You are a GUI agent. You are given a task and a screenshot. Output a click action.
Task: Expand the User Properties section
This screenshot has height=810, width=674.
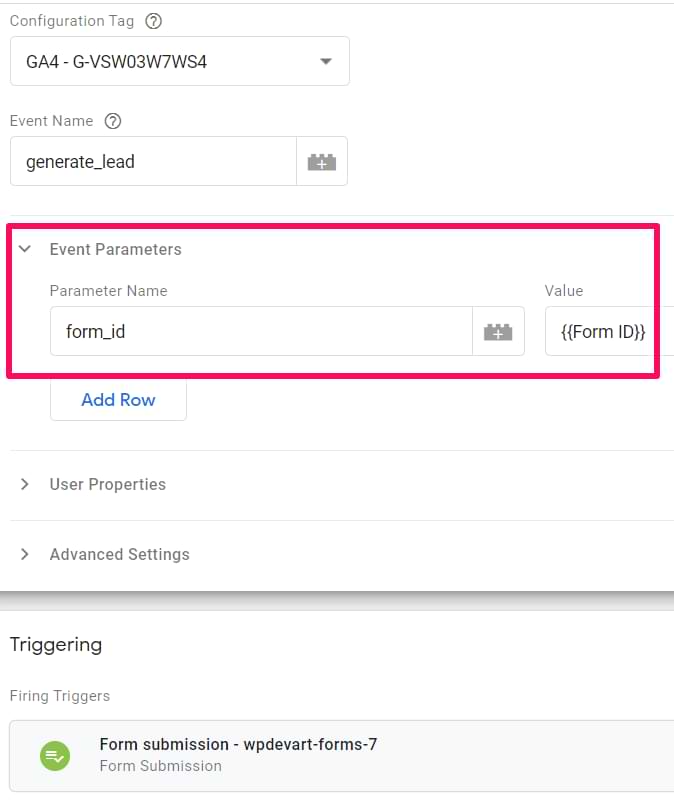click(25, 484)
